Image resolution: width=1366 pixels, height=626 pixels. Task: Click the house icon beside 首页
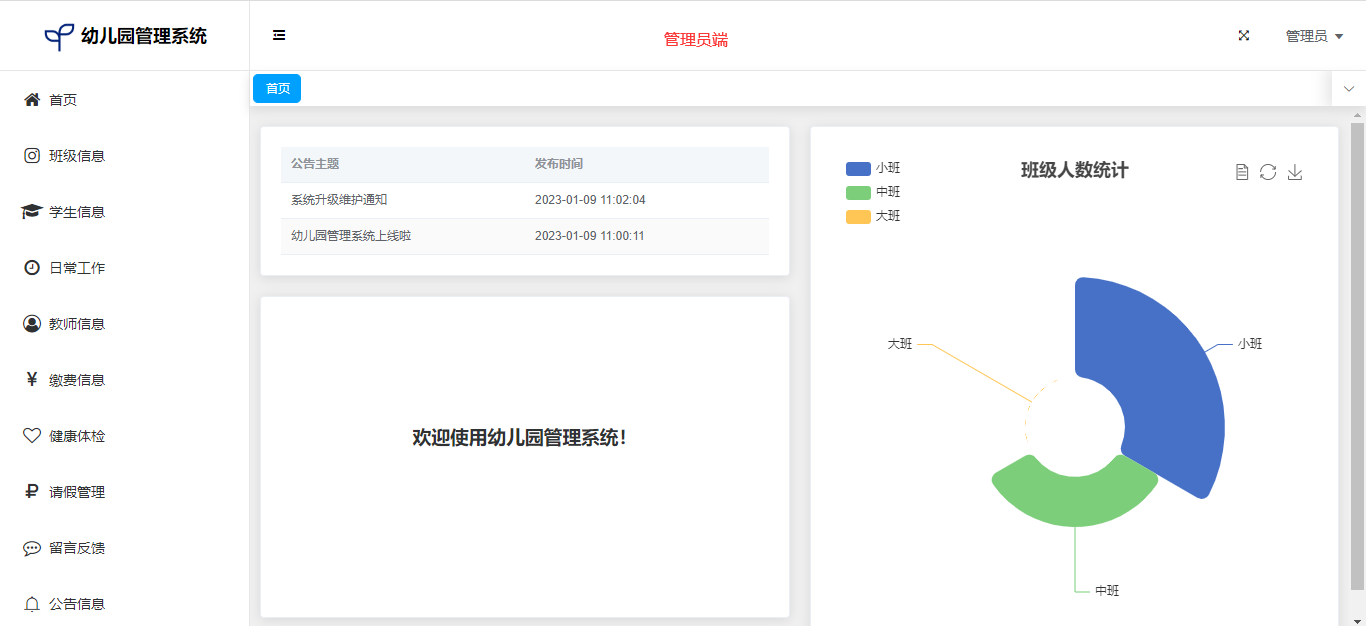pos(32,100)
